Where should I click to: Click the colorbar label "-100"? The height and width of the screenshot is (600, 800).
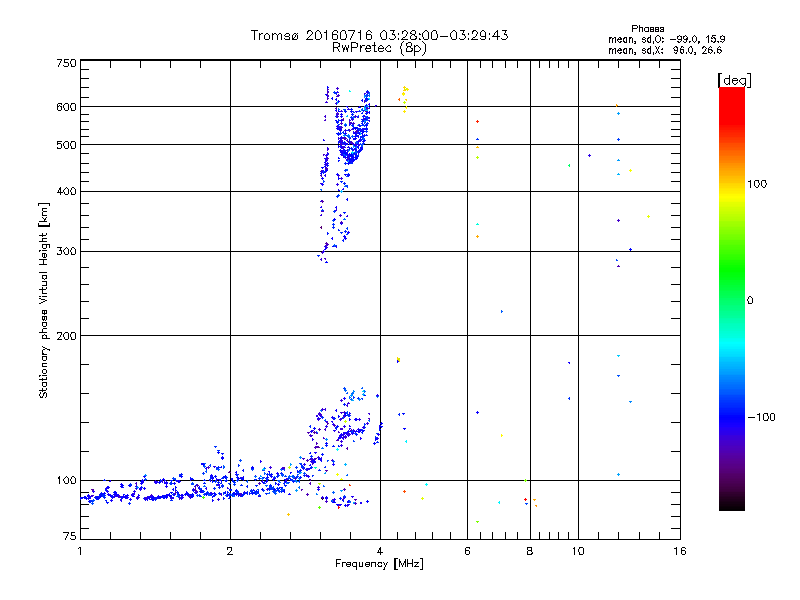coord(761,417)
